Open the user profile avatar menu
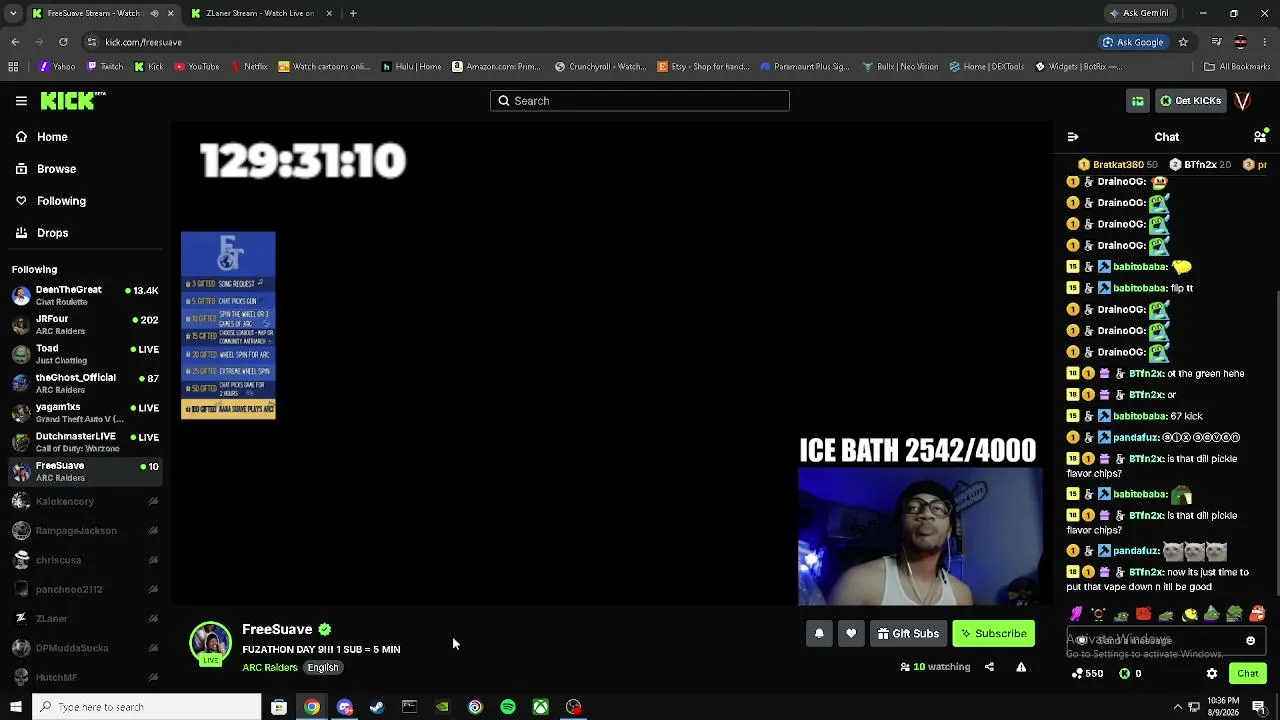Screen dimensions: 1280x720 tap(1243, 101)
